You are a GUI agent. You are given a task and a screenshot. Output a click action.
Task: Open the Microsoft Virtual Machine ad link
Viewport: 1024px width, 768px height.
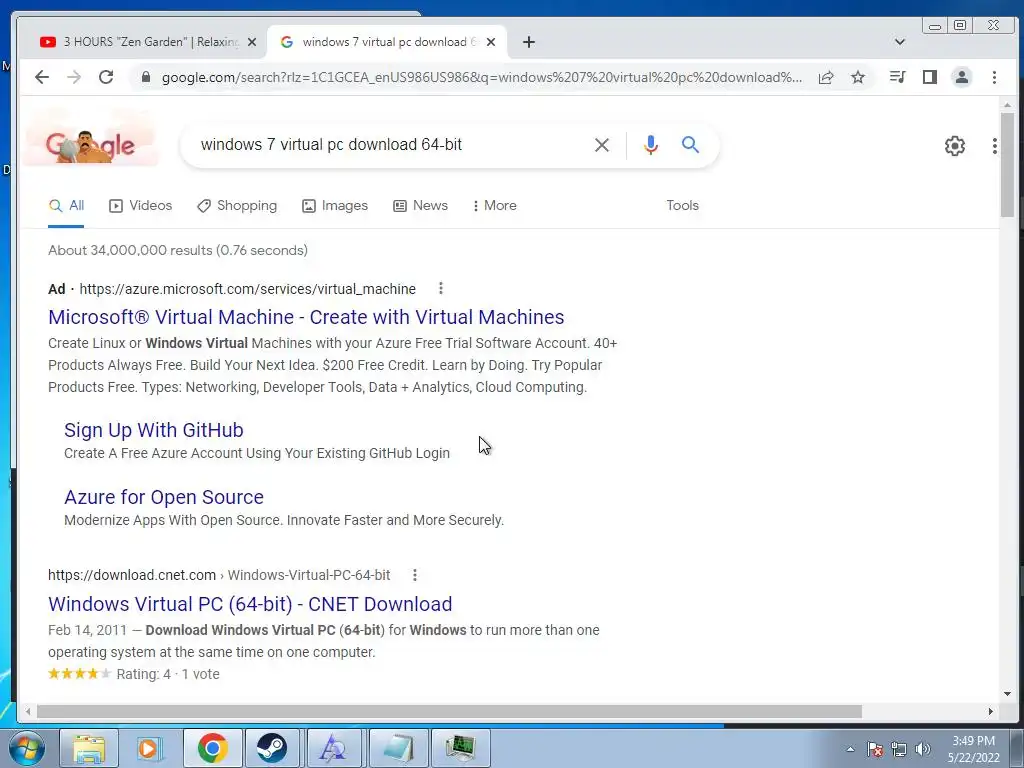pos(306,317)
